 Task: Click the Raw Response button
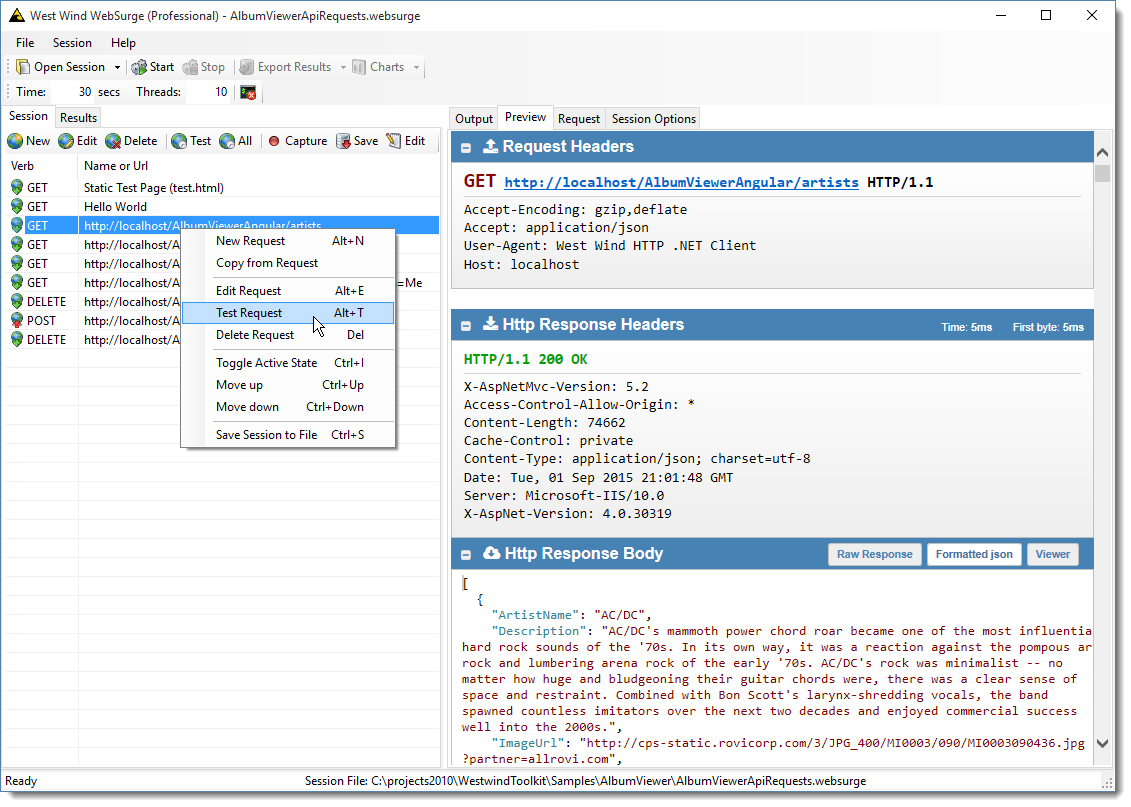tap(874, 555)
